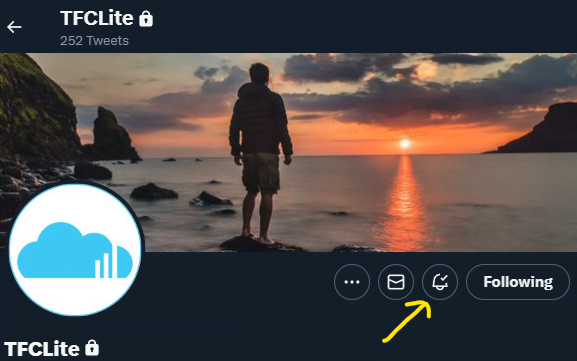Toggle tweet notifications with the bell icon

440,282
